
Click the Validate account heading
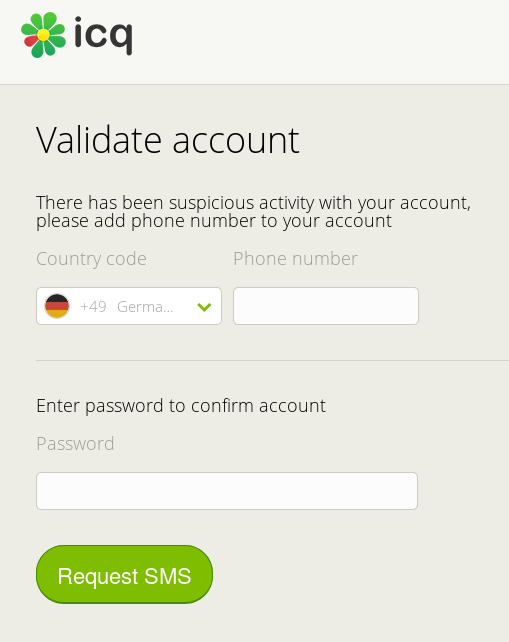click(168, 140)
